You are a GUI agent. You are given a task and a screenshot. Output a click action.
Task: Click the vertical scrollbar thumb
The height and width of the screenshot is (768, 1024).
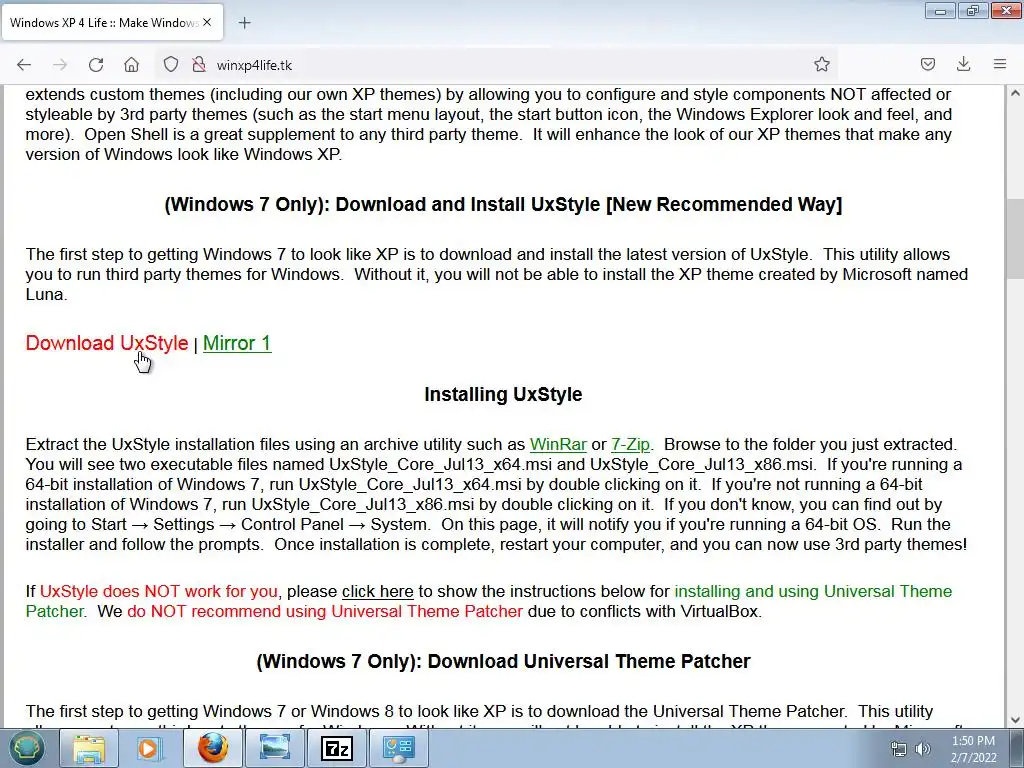coord(1015,238)
